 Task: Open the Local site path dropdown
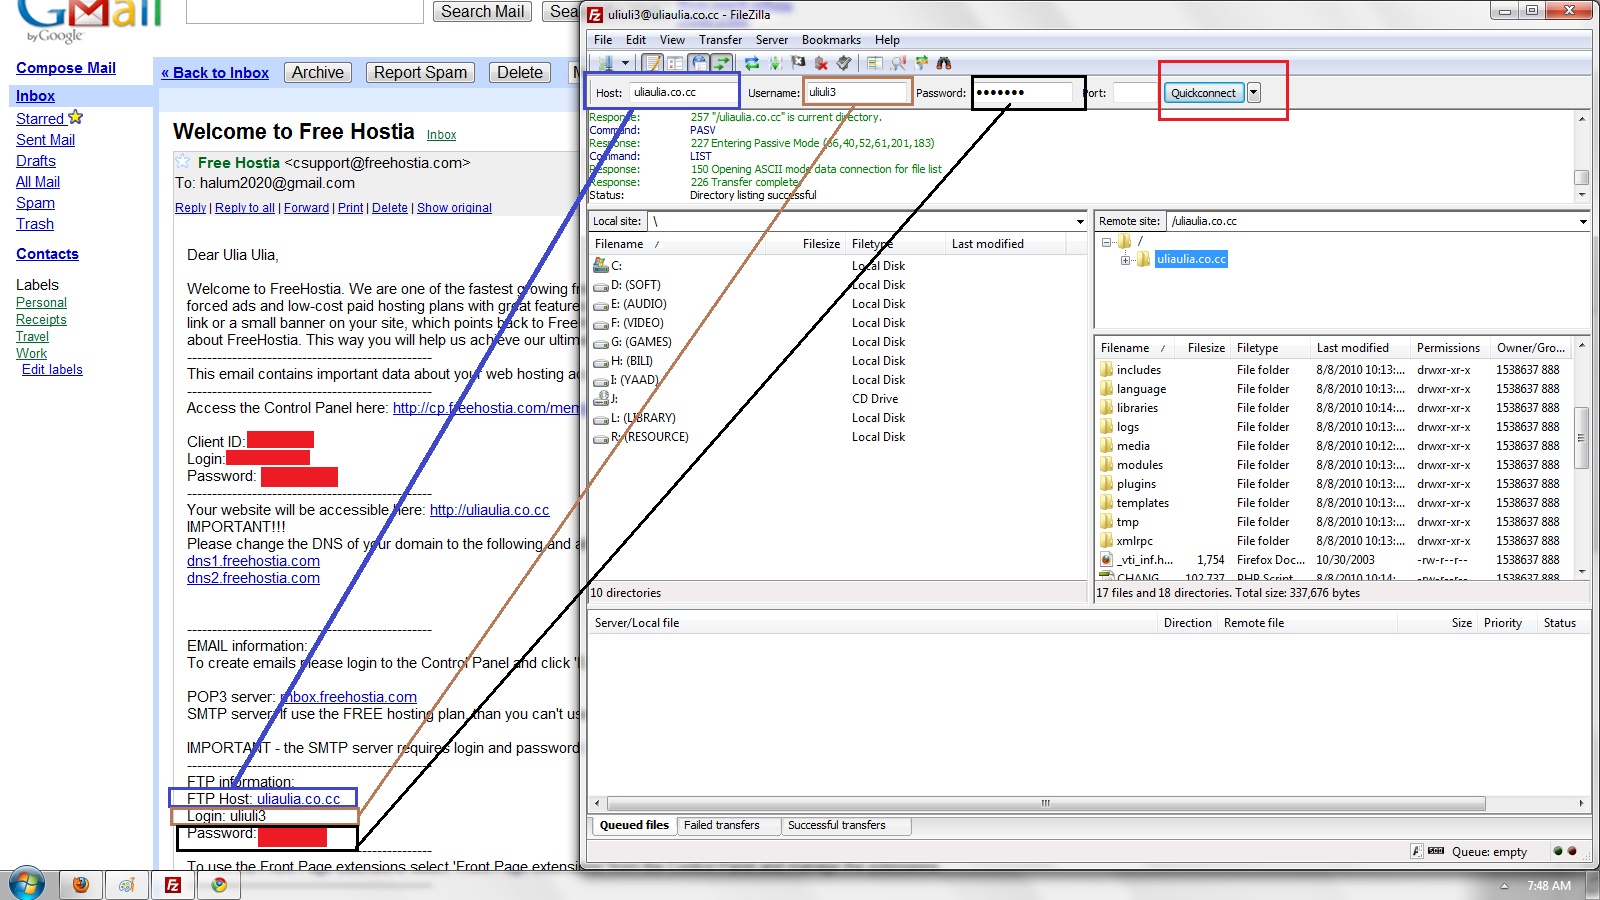tap(1080, 221)
